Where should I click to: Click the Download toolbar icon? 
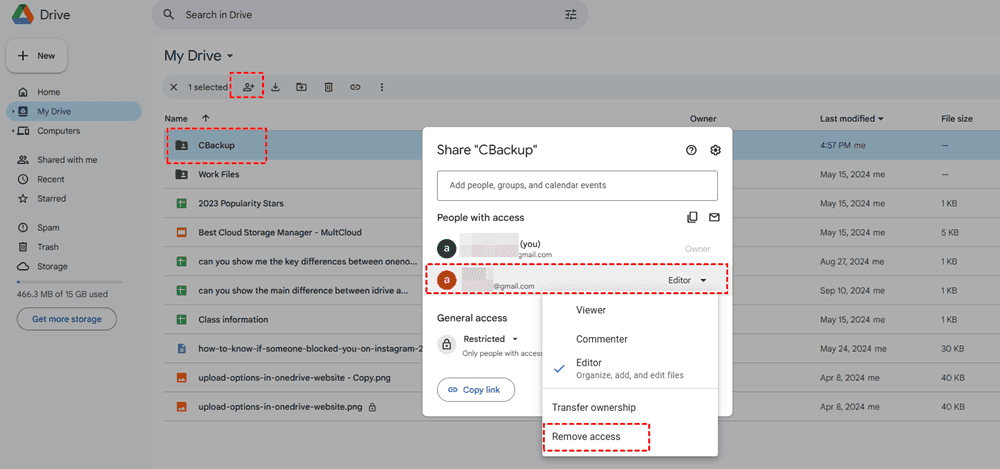[x=276, y=87]
